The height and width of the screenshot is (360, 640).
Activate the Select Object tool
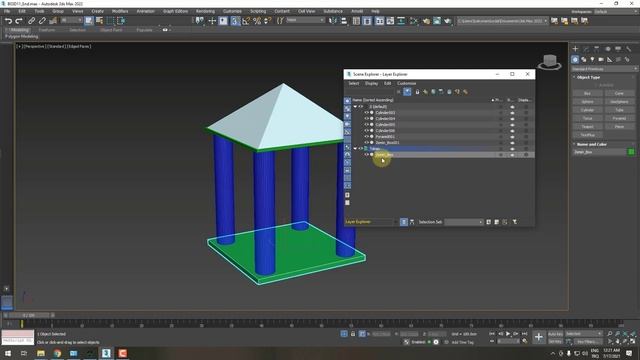click(89, 21)
